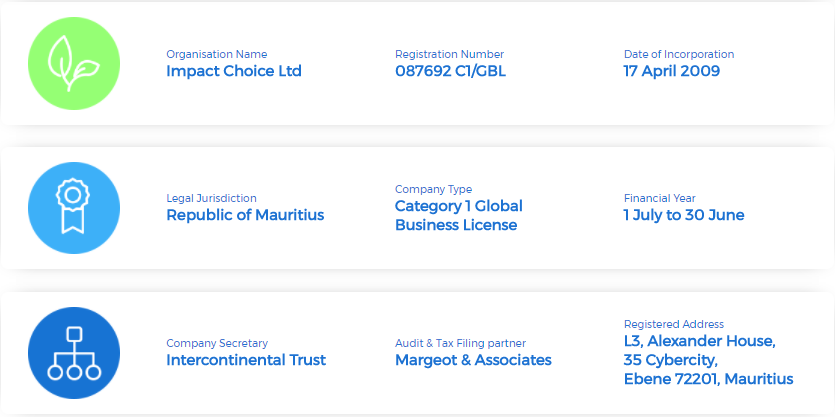Click the Alexander House registered address

point(708,360)
